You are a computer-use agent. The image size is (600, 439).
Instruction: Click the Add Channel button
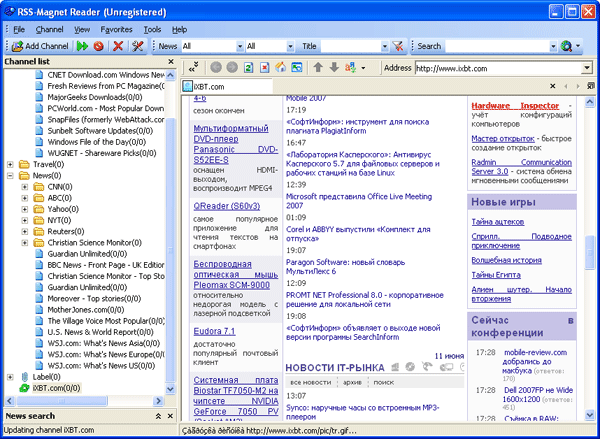tap(38, 46)
